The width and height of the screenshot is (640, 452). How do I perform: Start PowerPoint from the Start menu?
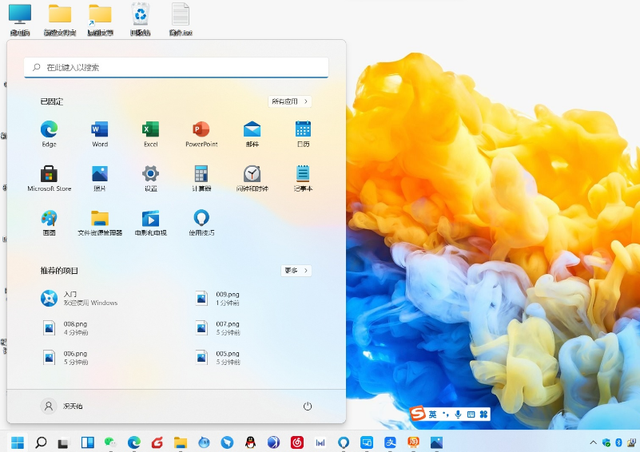pos(201,130)
